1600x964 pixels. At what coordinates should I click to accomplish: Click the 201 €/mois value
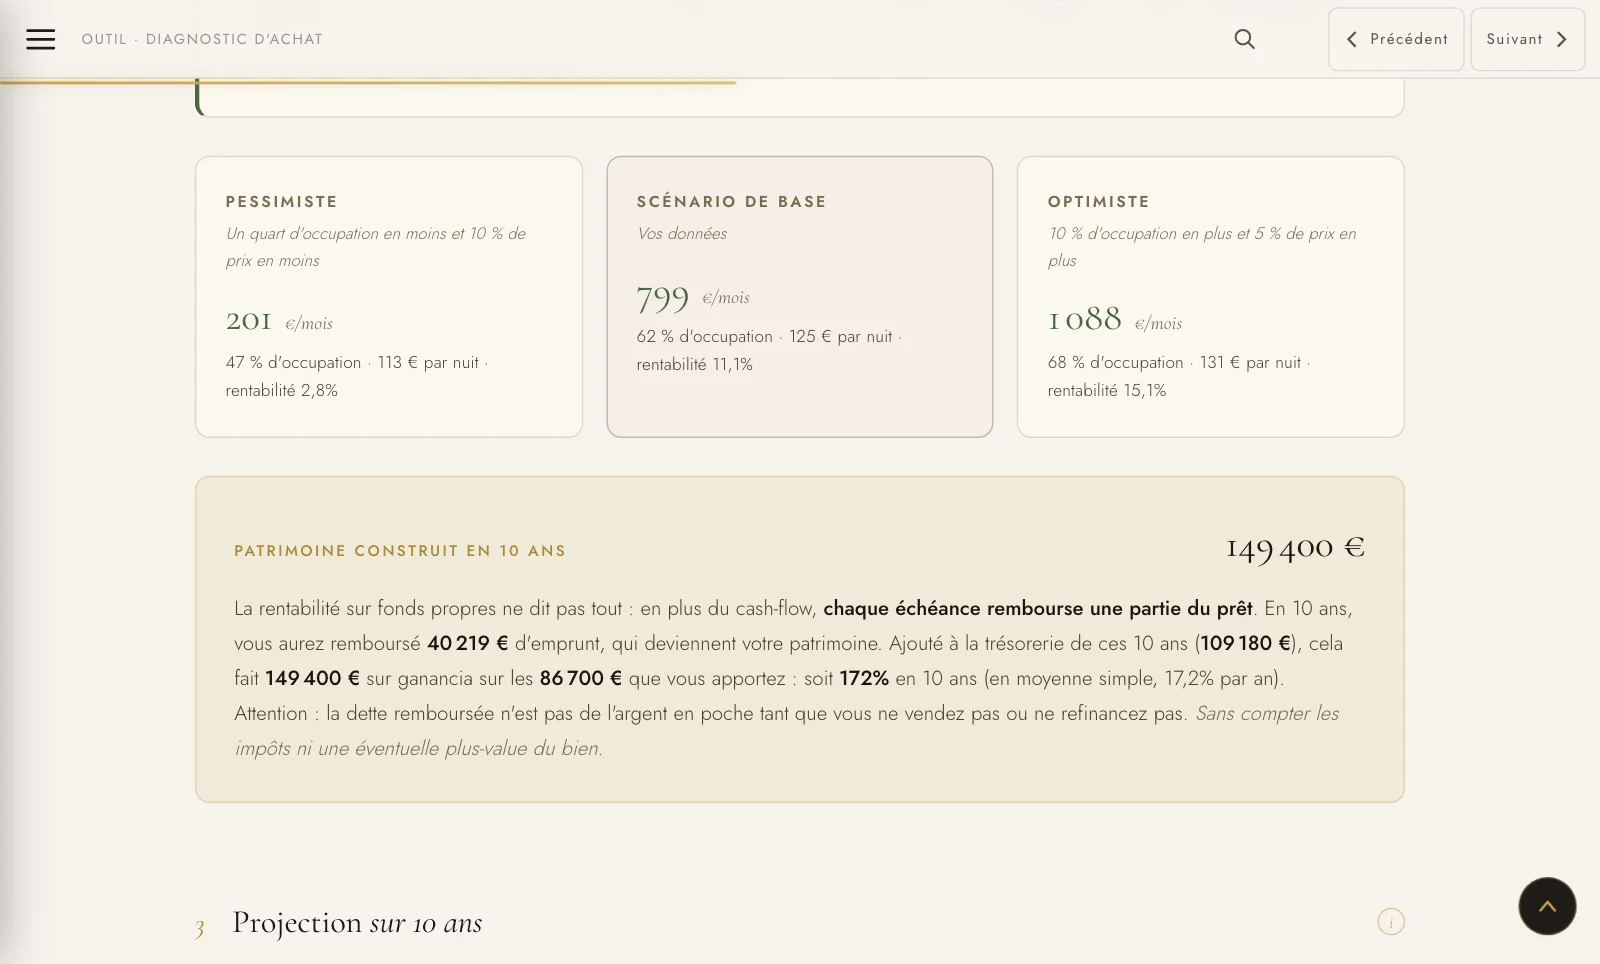[279, 322]
